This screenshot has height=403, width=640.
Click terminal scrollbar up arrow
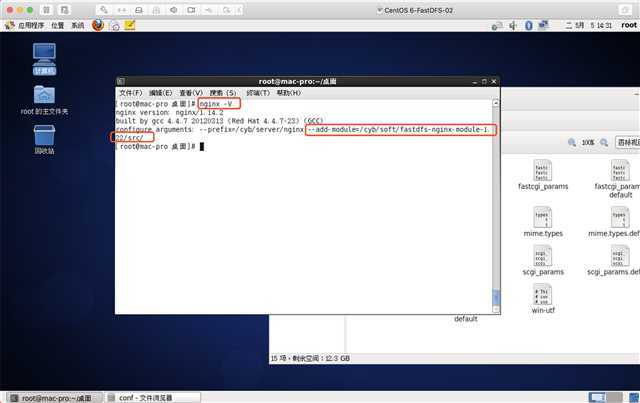pyautogui.click(x=496, y=103)
